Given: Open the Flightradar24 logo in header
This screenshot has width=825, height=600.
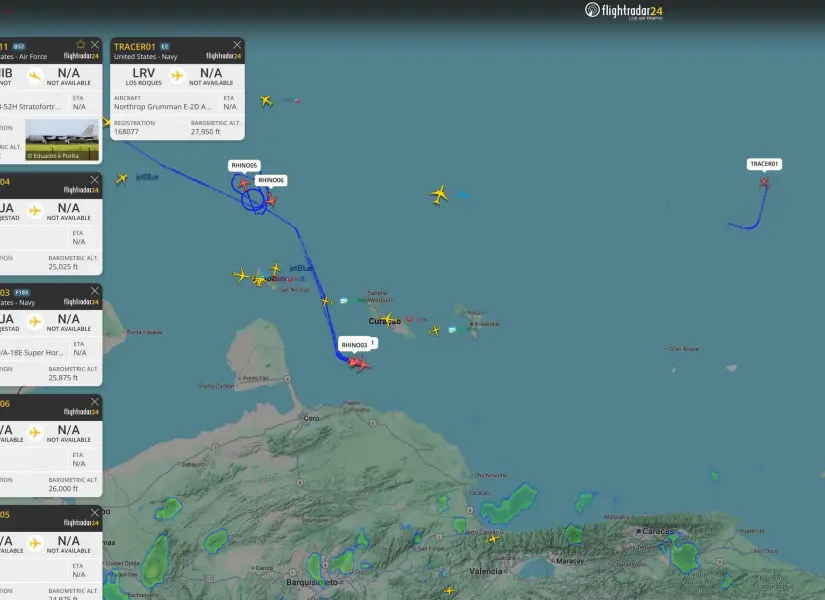Looking at the screenshot, I should [x=624, y=11].
